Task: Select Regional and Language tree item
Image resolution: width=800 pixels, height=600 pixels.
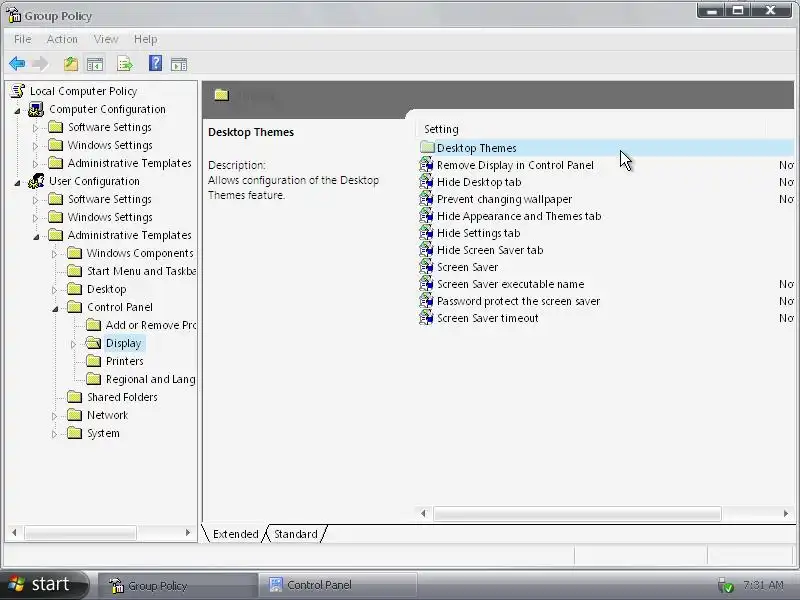Action: (151, 379)
